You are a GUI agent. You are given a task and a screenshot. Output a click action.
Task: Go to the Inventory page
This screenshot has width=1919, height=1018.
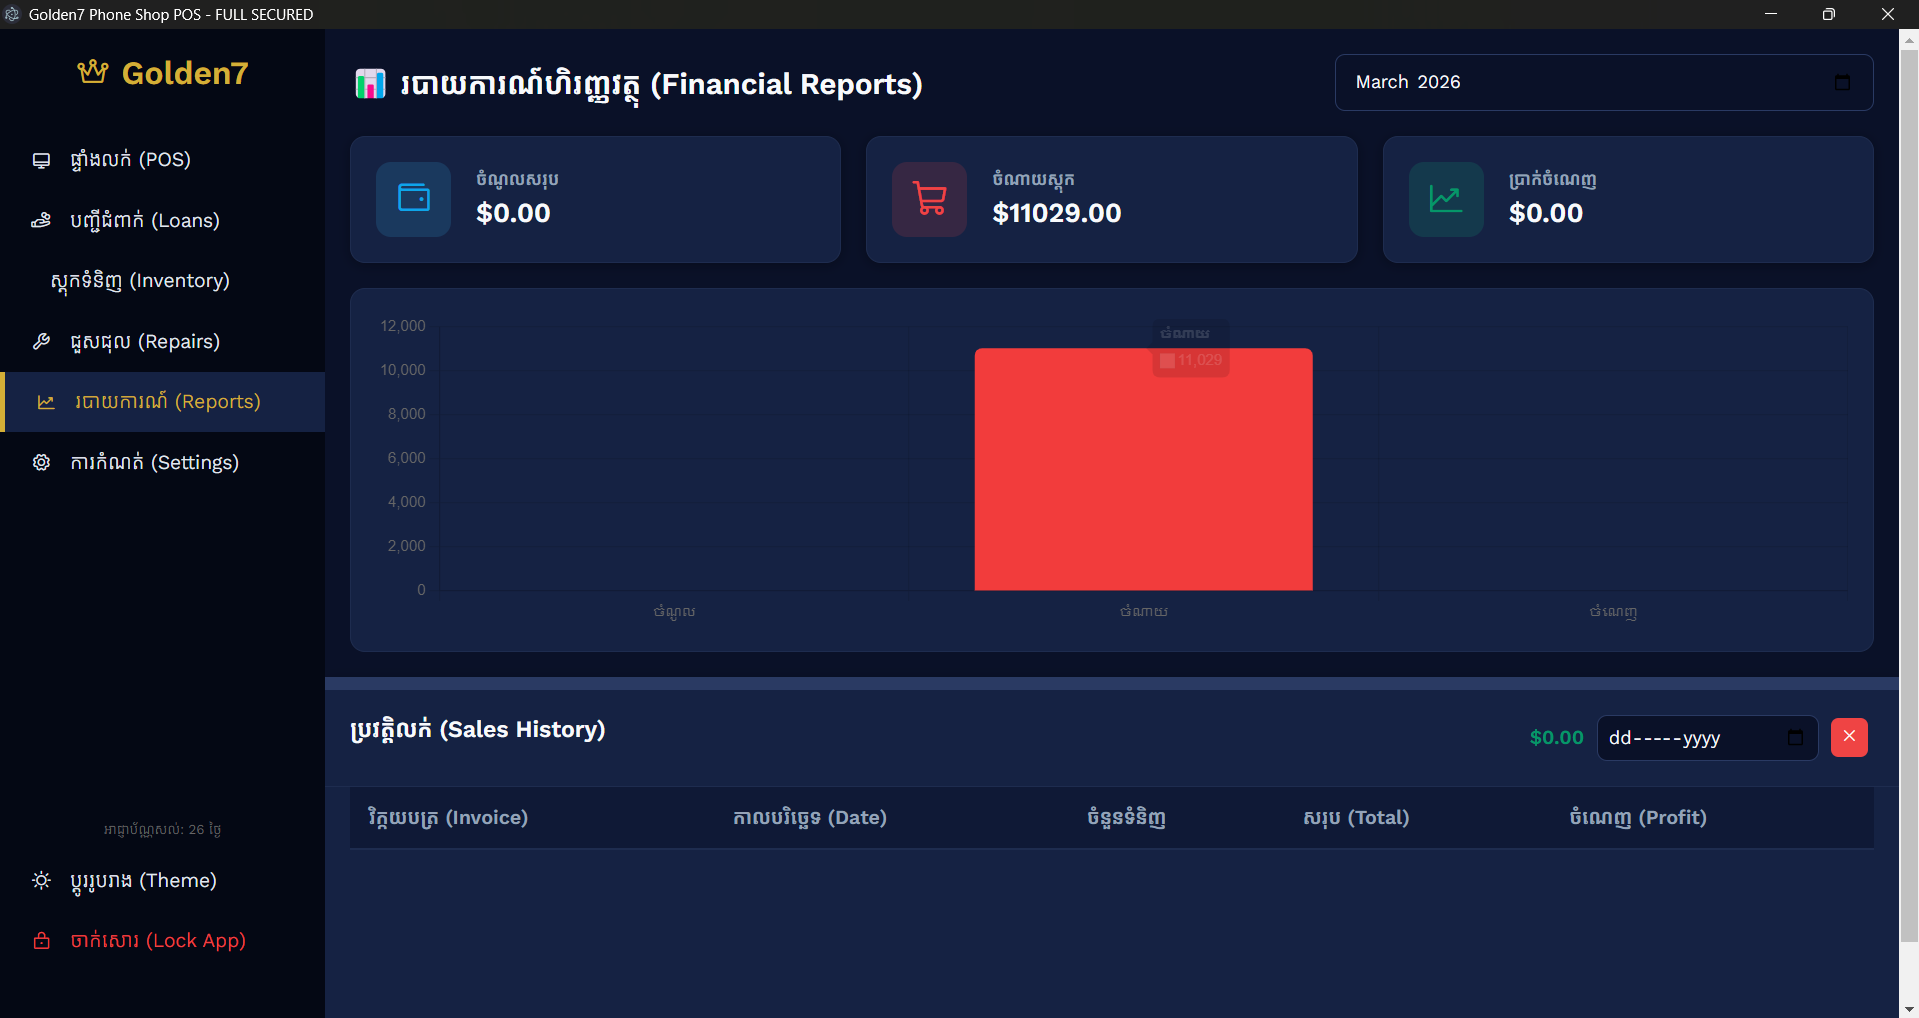(x=140, y=281)
